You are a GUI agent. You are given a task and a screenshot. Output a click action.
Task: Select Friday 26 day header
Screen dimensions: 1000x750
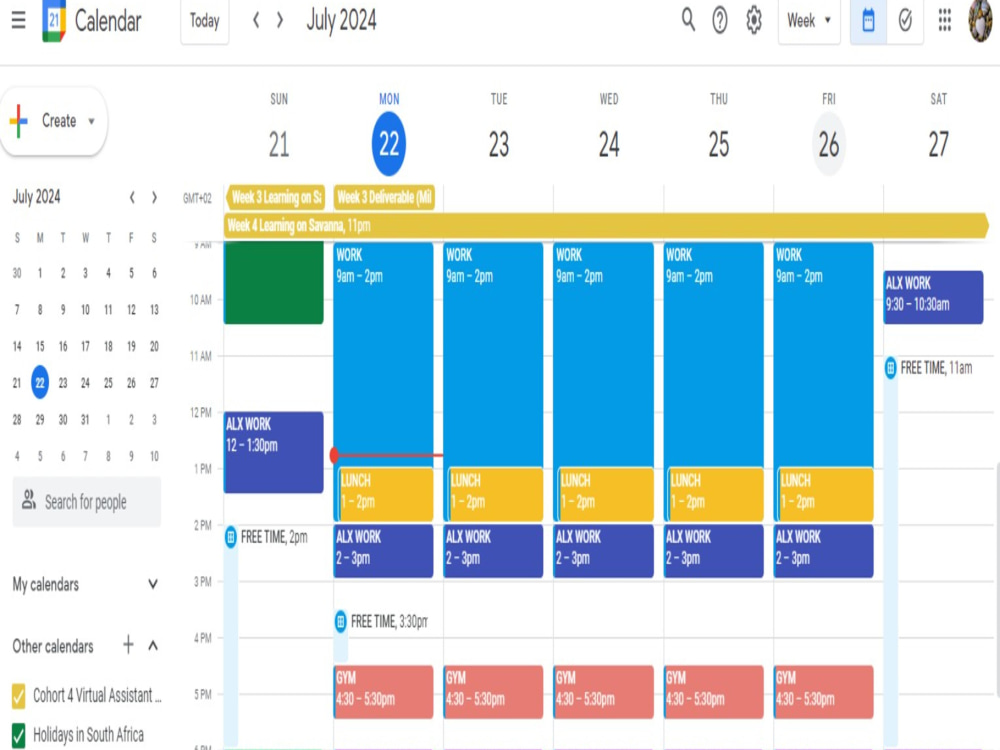click(828, 144)
